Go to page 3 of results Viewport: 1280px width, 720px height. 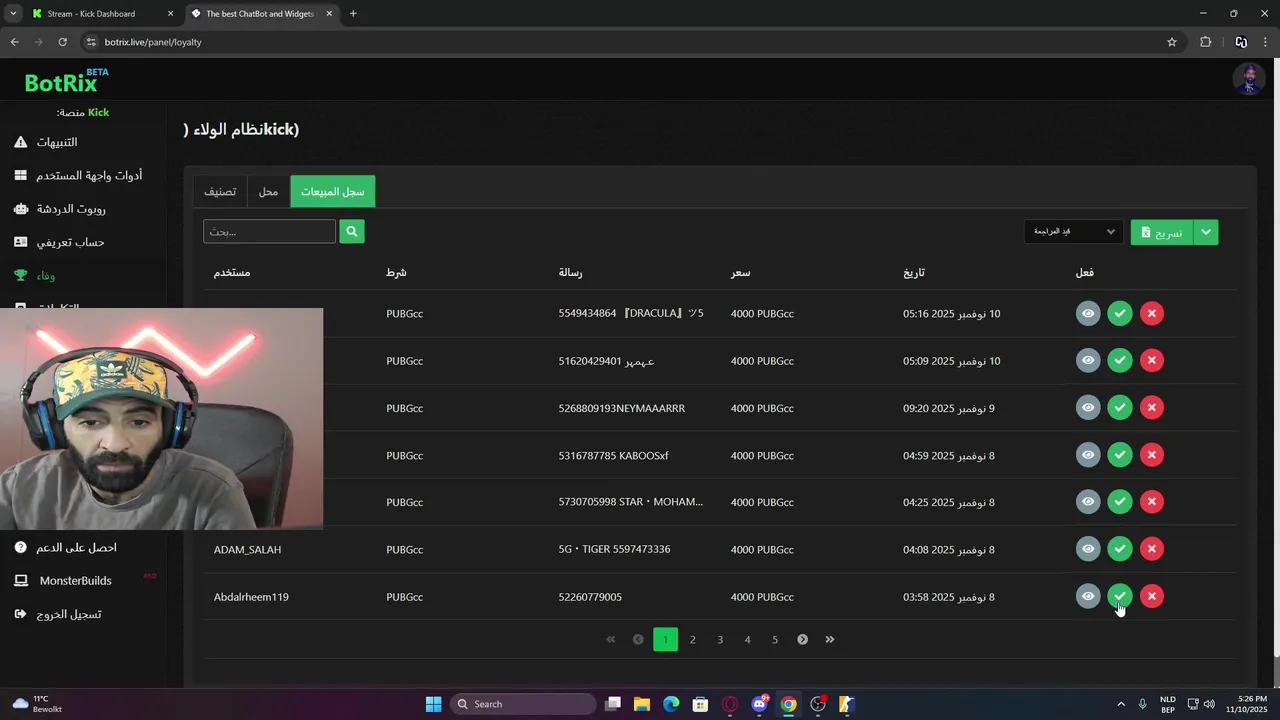[x=720, y=639]
